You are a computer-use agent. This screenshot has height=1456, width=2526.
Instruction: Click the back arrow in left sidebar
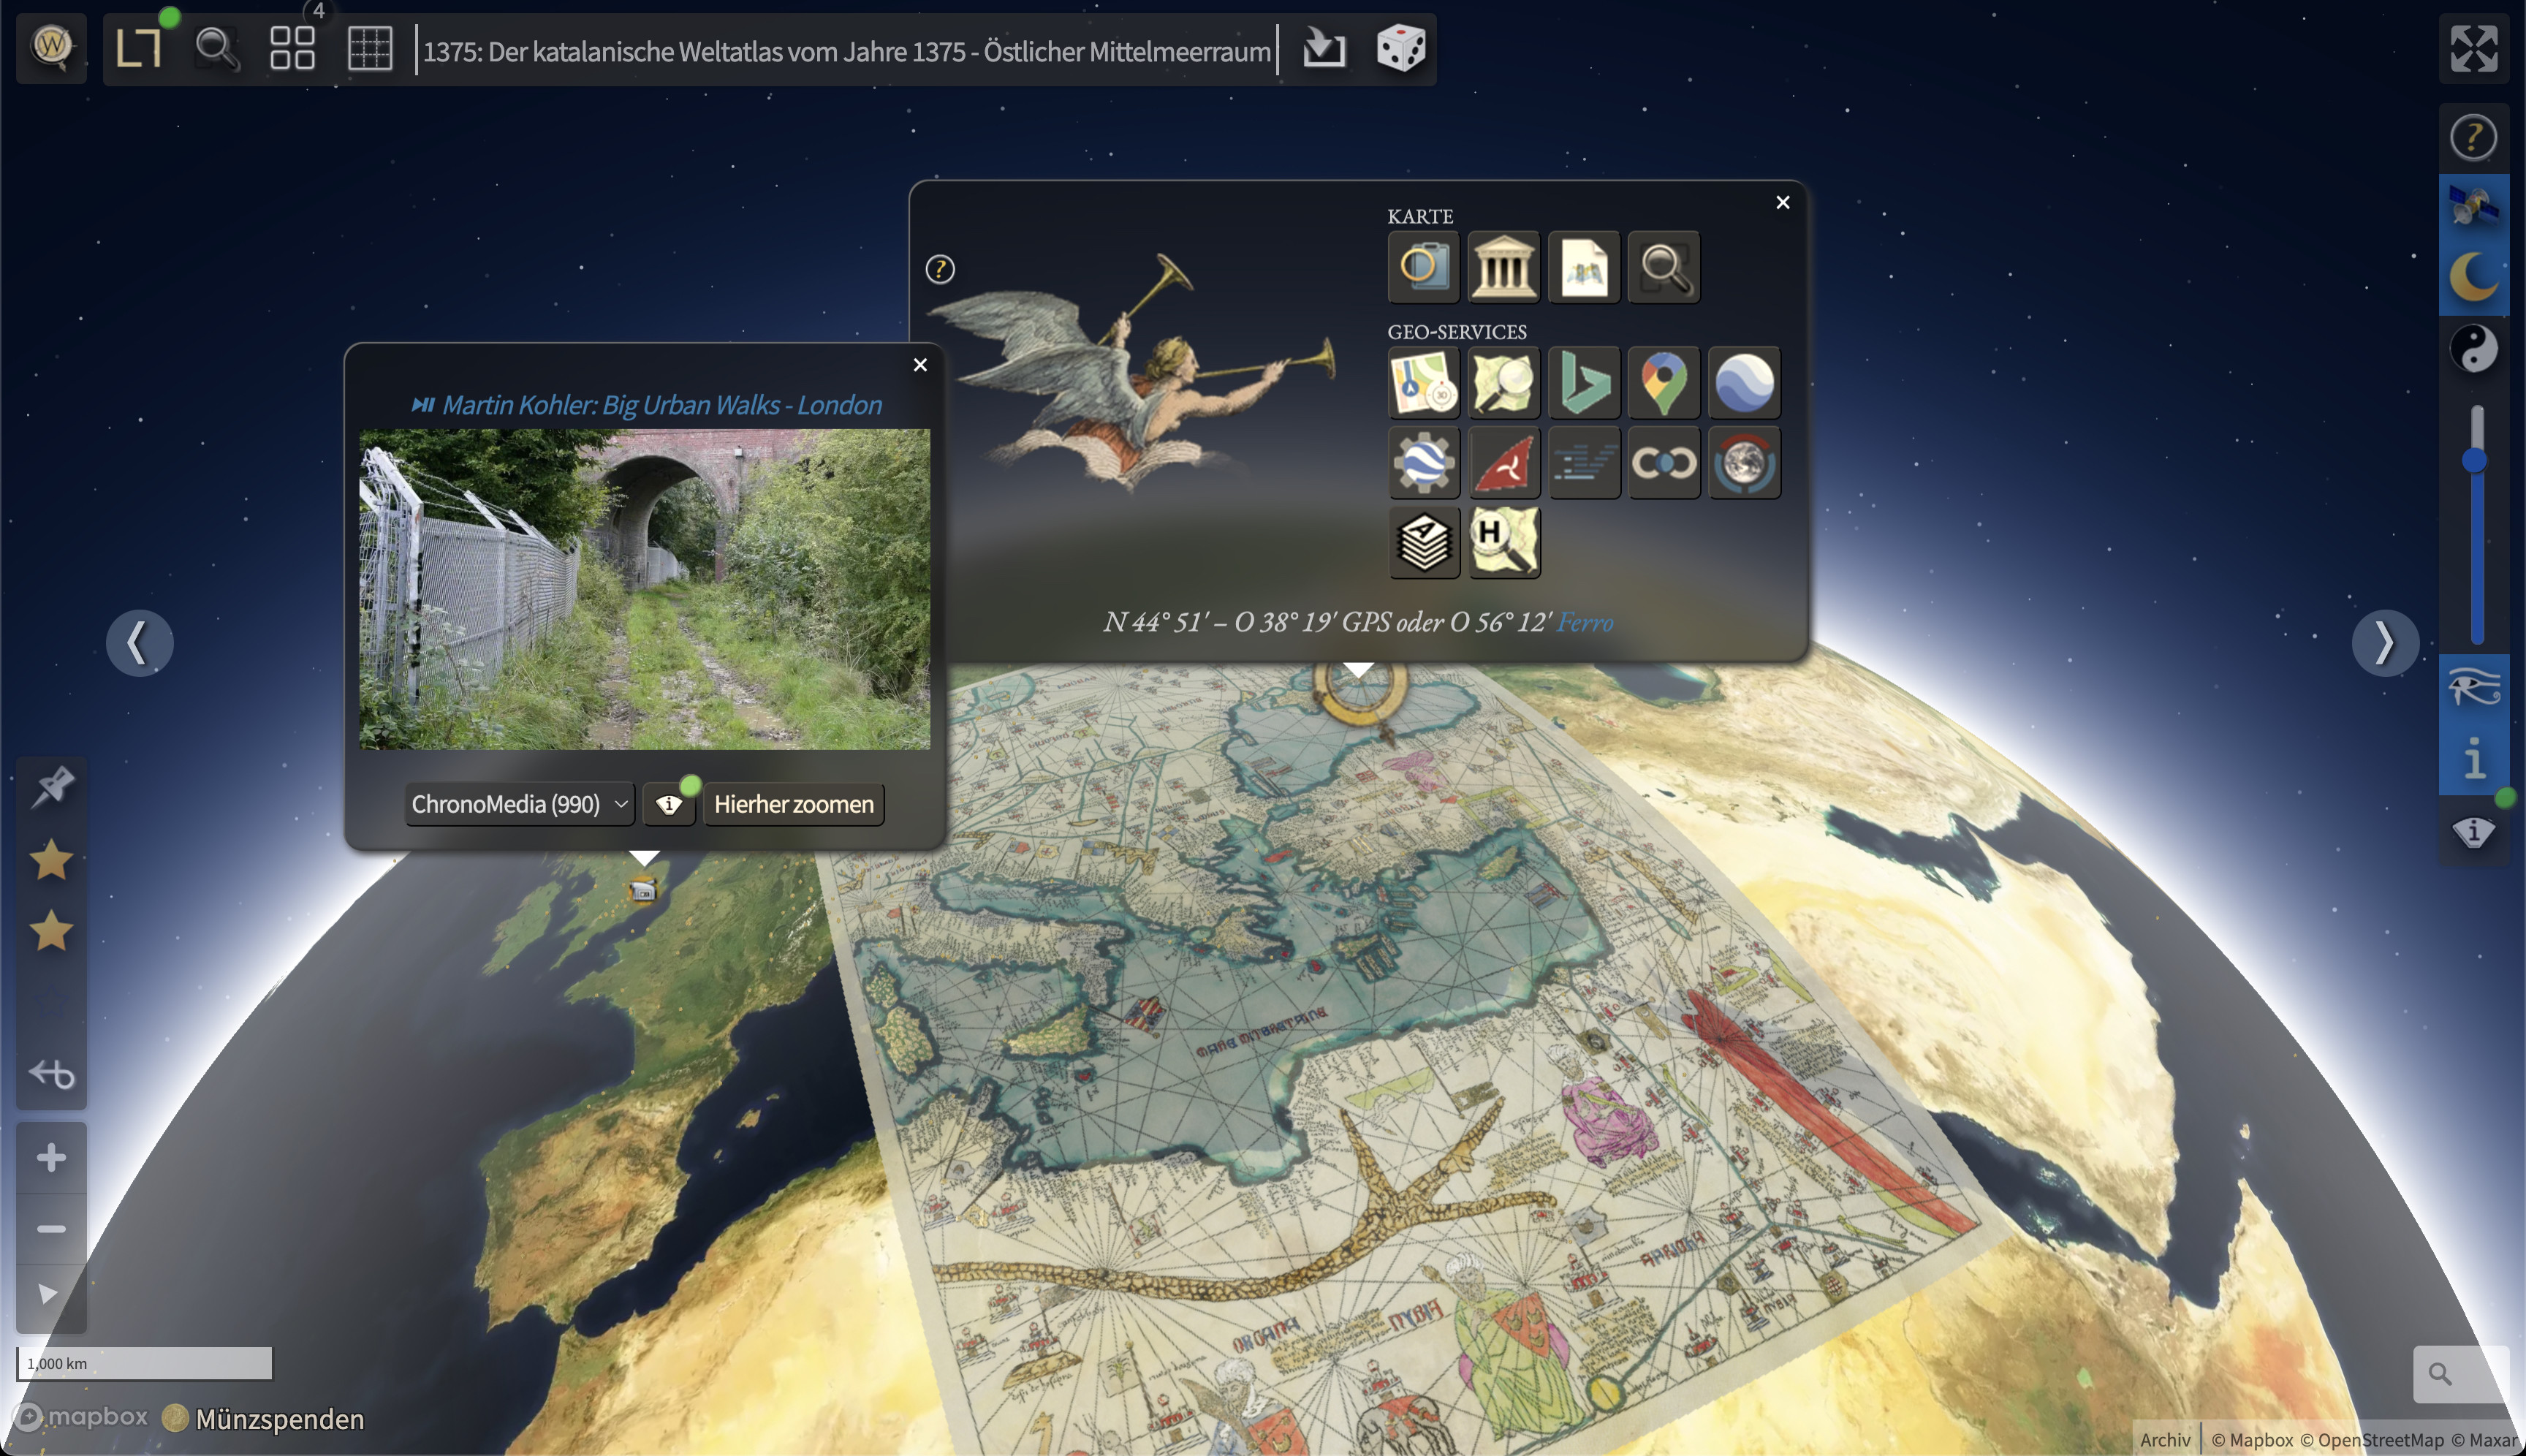(x=51, y=1074)
